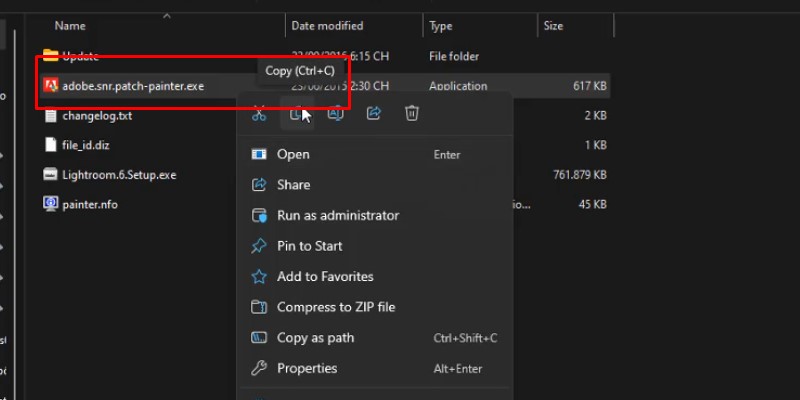This screenshot has height=400, width=800.
Task: Select the changelog.txt file name
Action: (97, 116)
